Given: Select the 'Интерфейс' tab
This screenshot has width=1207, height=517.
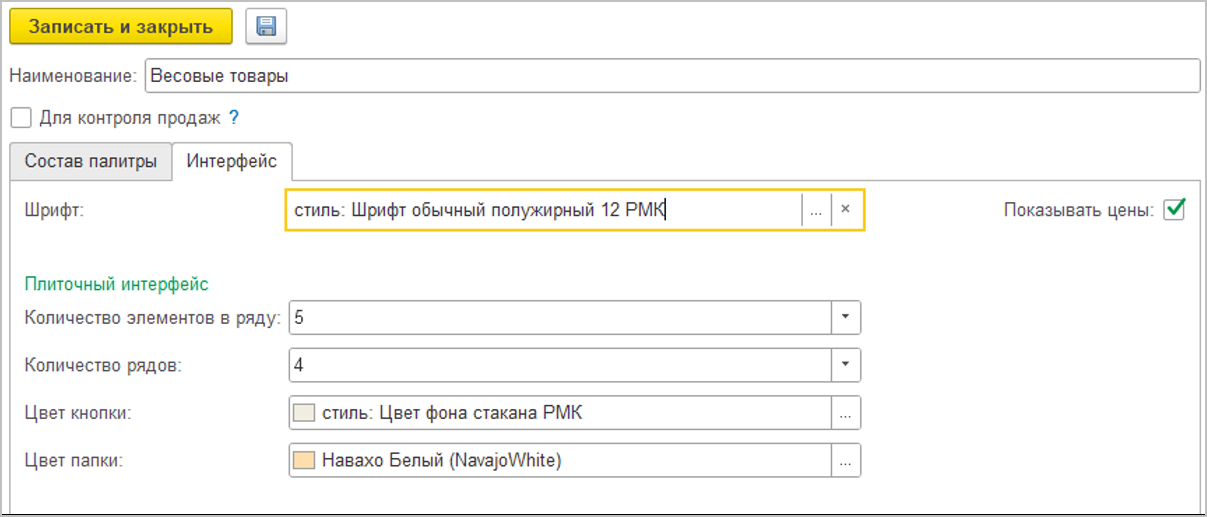Looking at the screenshot, I should pyautogui.click(x=232, y=161).
